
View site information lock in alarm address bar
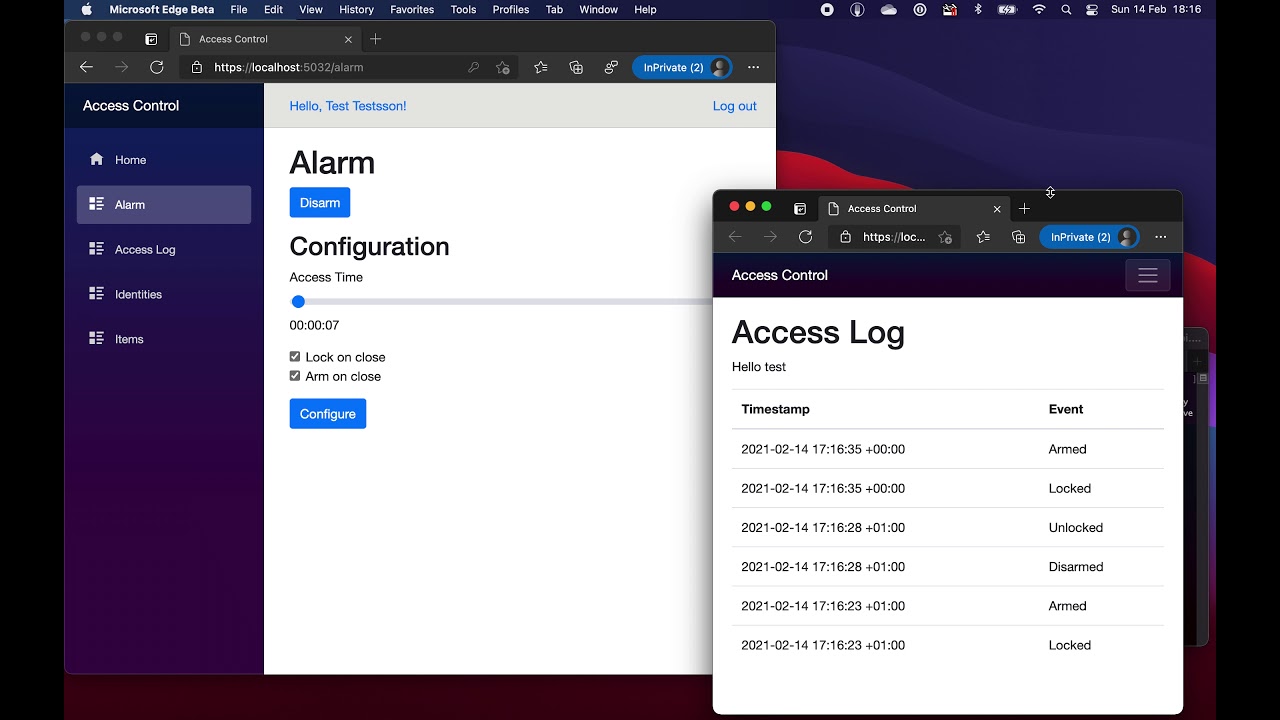coord(196,67)
